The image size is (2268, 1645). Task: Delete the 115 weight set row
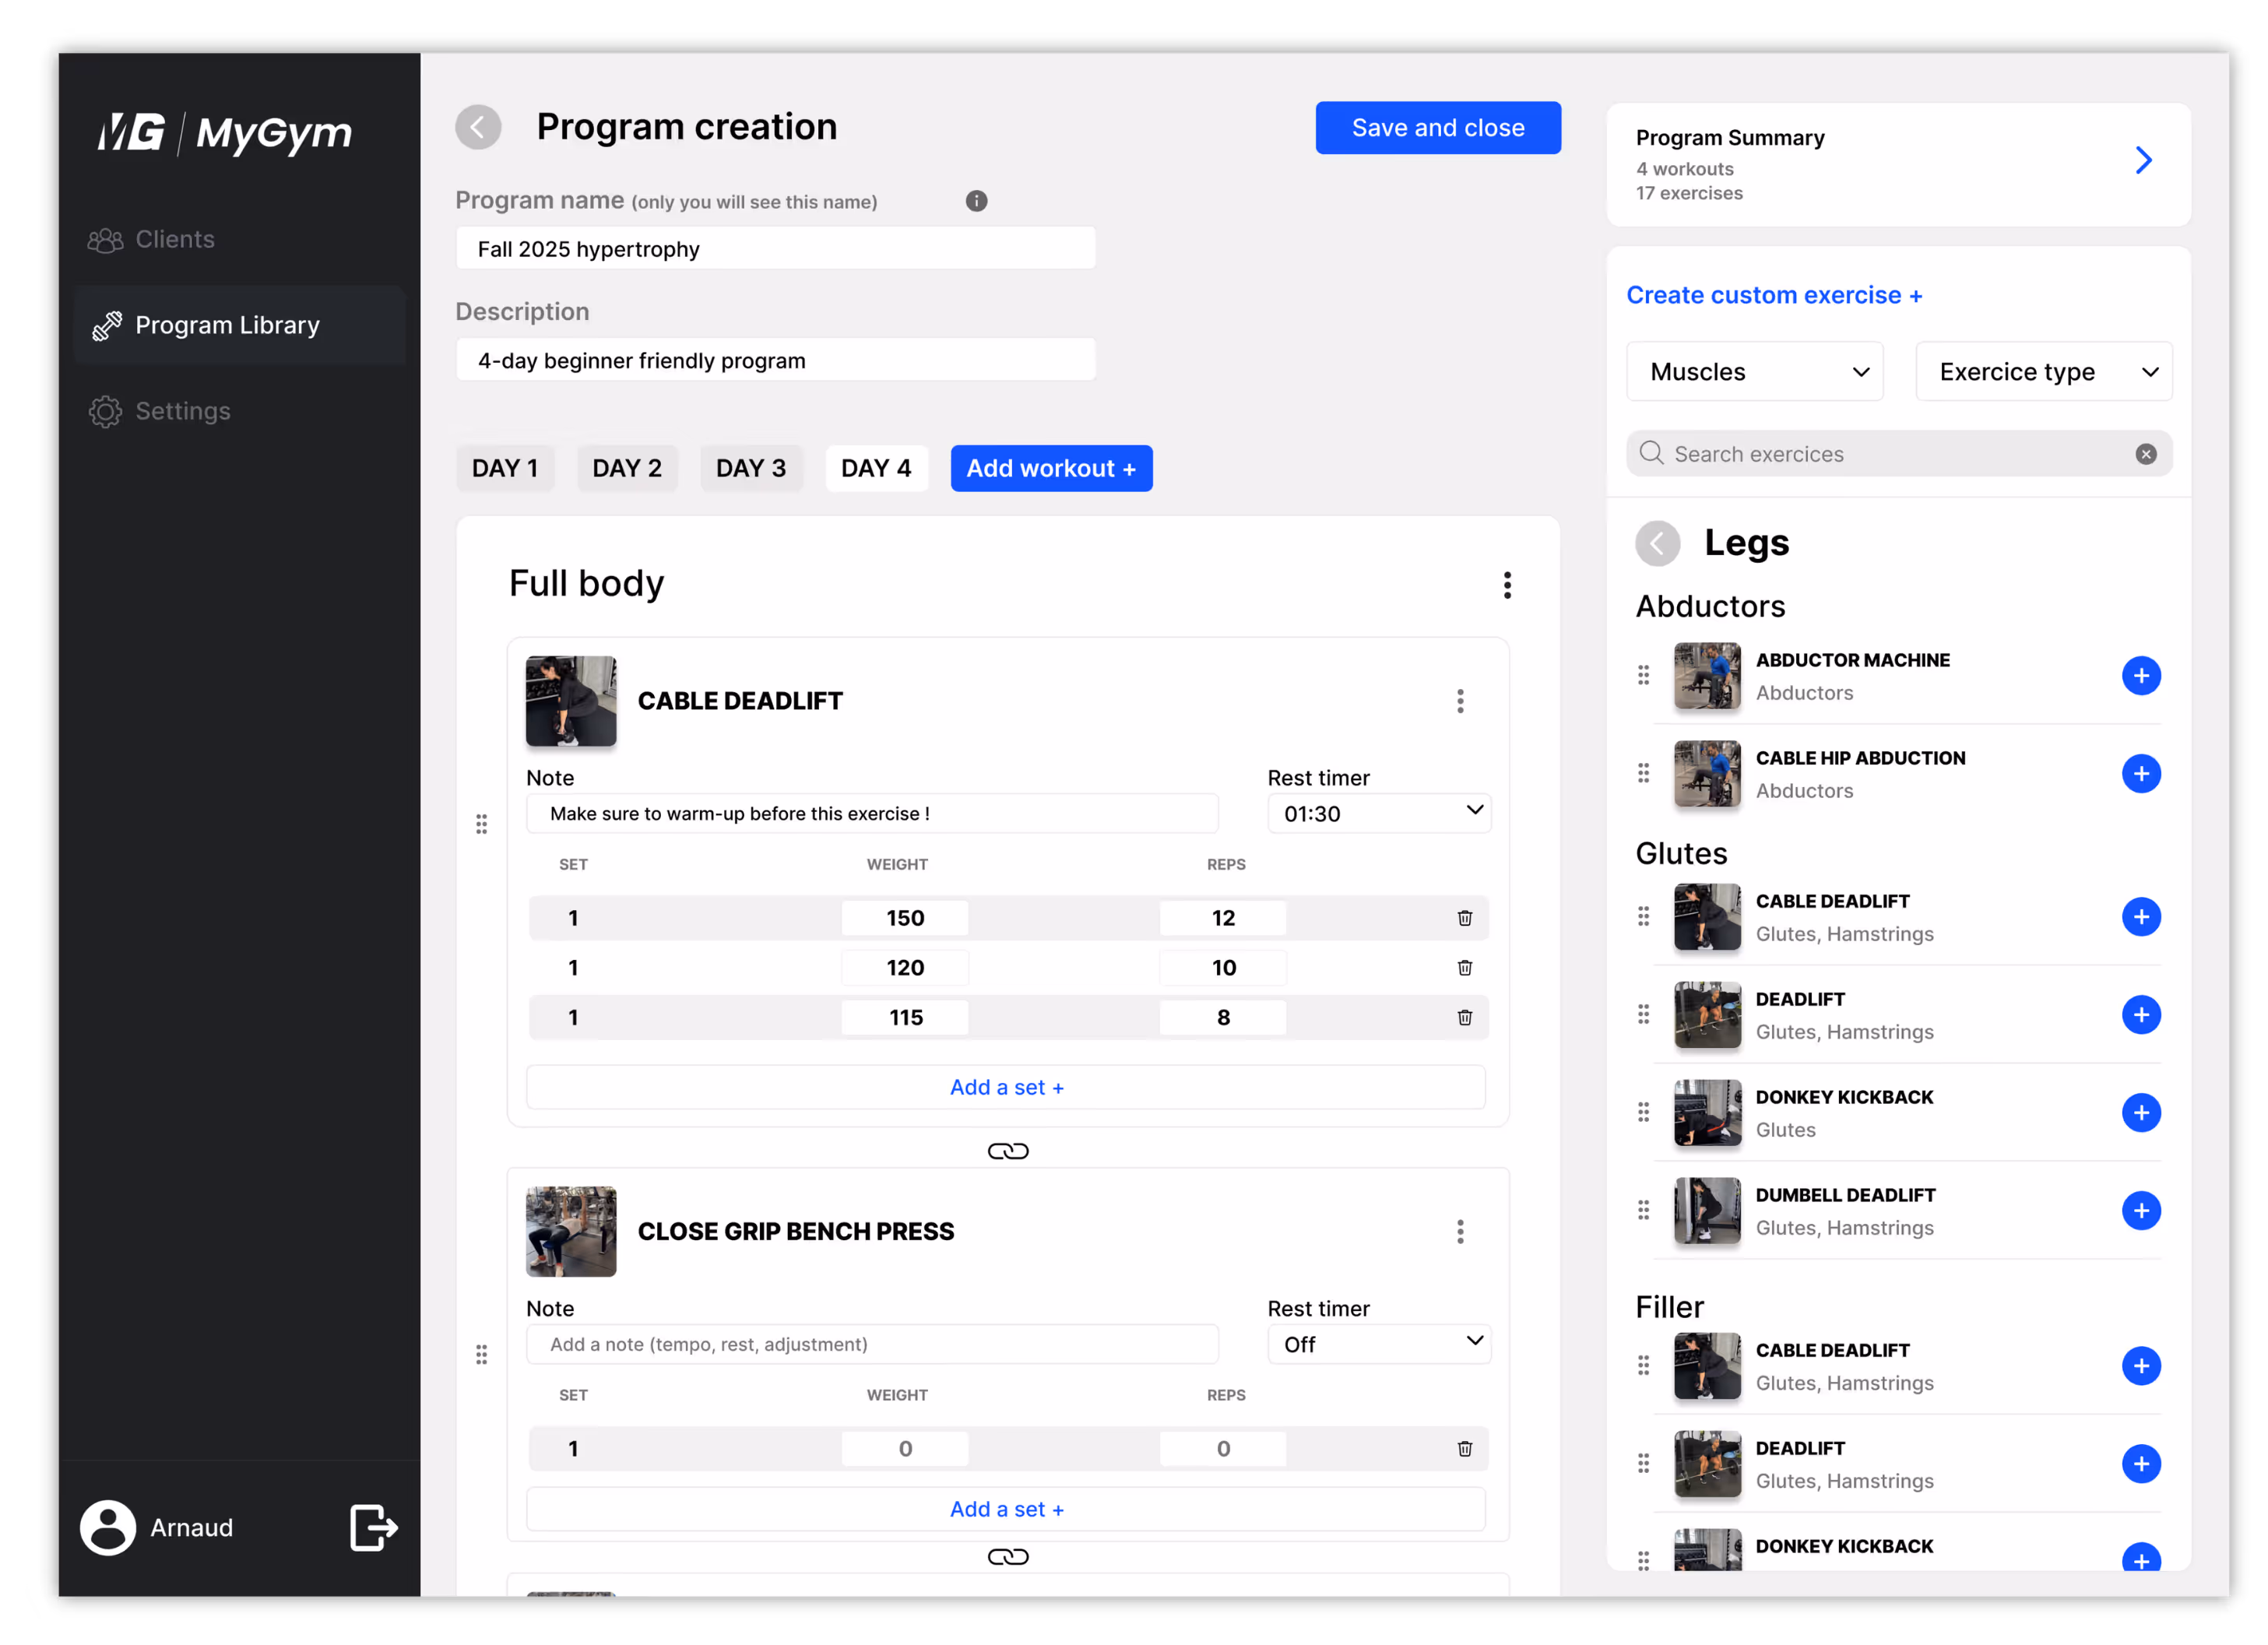[x=1465, y=1018]
